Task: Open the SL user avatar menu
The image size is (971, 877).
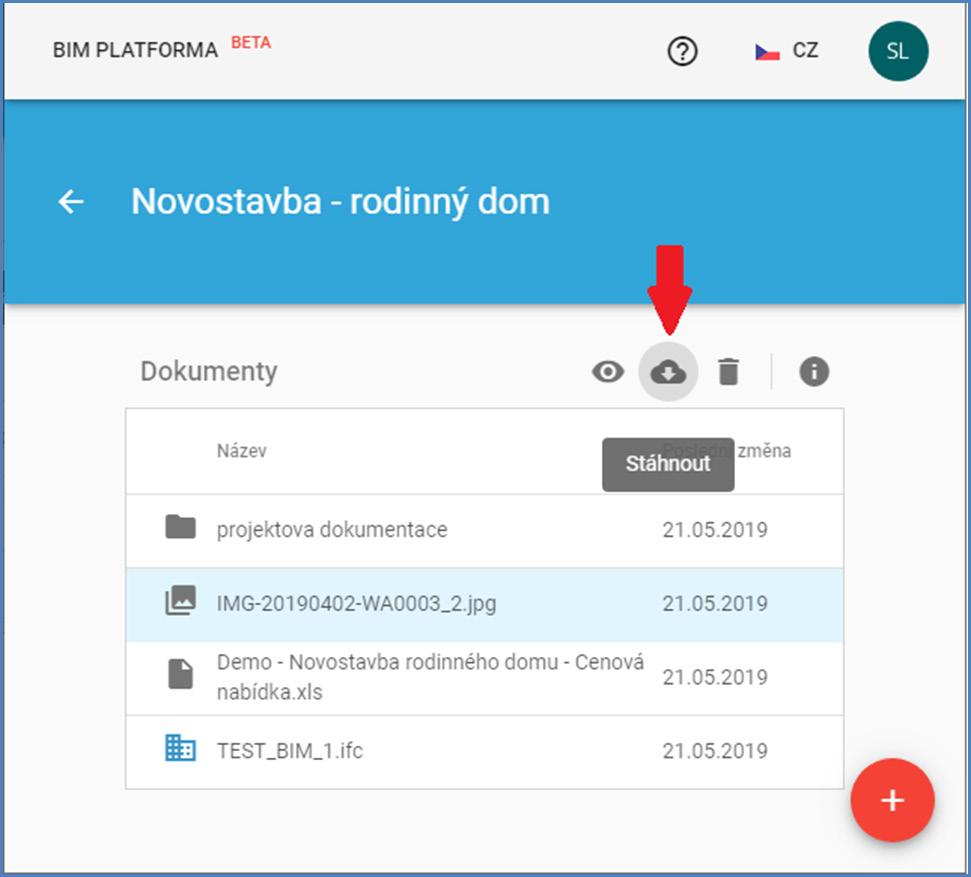Action: (x=898, y=51)
